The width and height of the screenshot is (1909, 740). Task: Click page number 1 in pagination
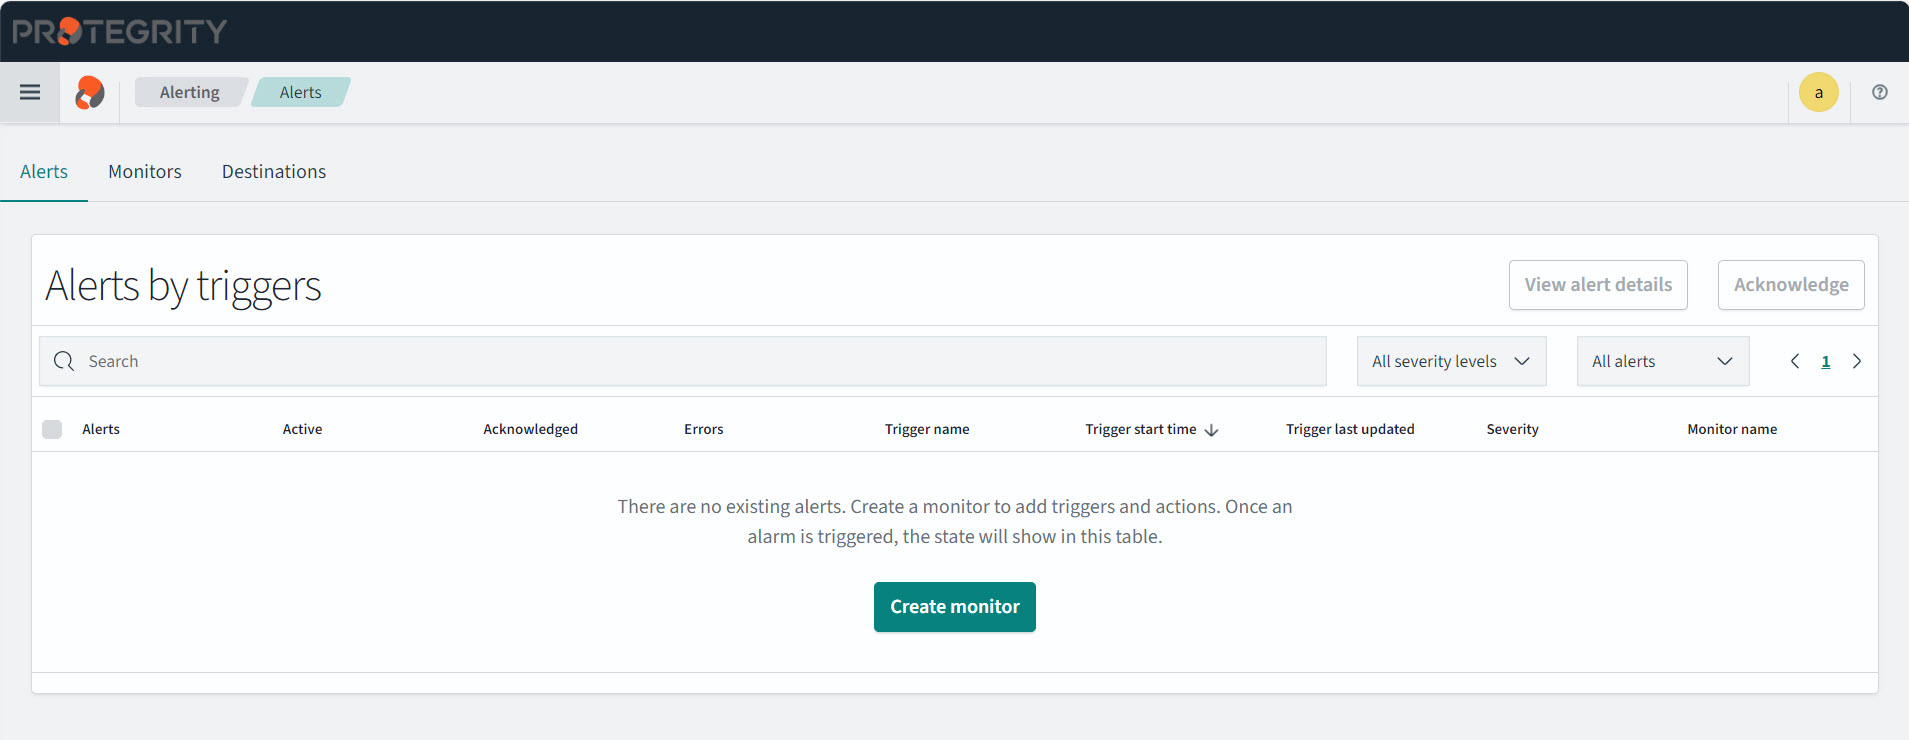pos(1826,361)
